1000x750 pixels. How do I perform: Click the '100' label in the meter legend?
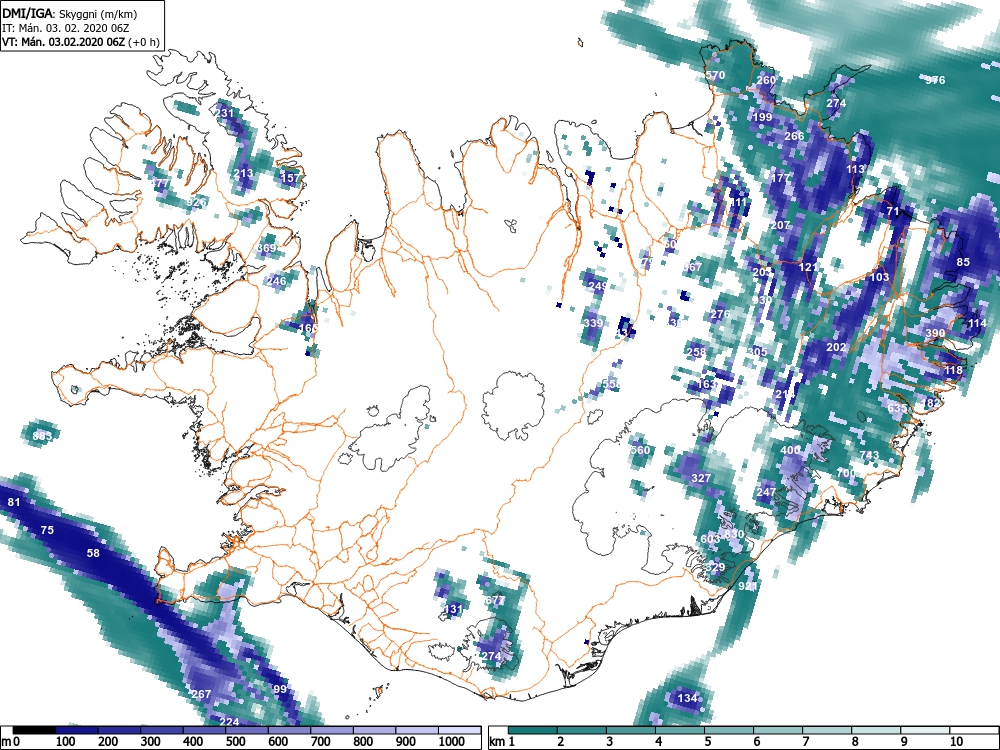(x=65, y=741)
